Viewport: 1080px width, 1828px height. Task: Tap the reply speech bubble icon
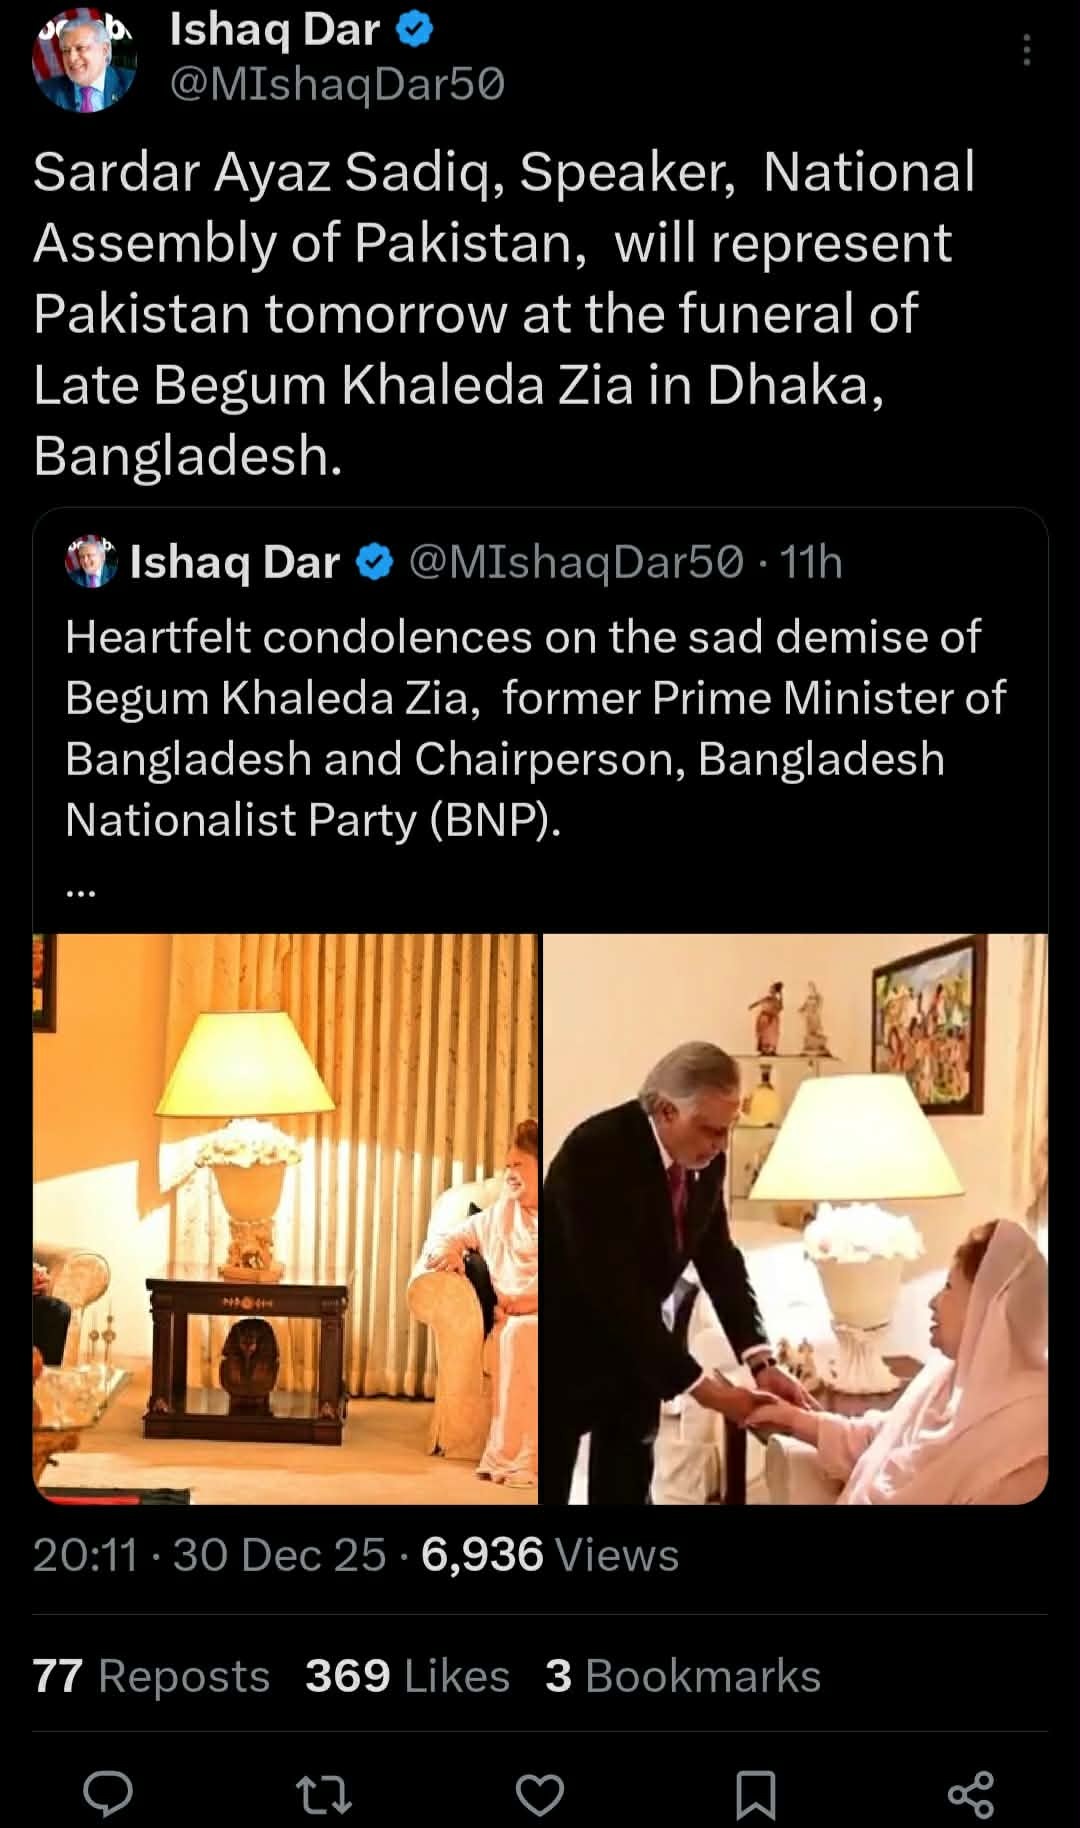108,1793
